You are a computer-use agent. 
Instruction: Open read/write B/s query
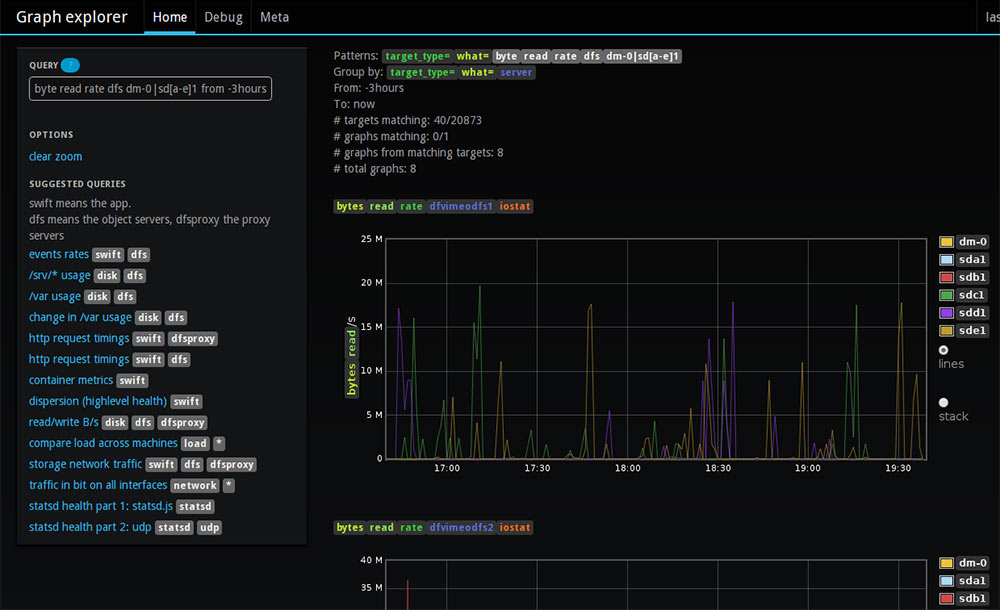click(x=64, y=422)
